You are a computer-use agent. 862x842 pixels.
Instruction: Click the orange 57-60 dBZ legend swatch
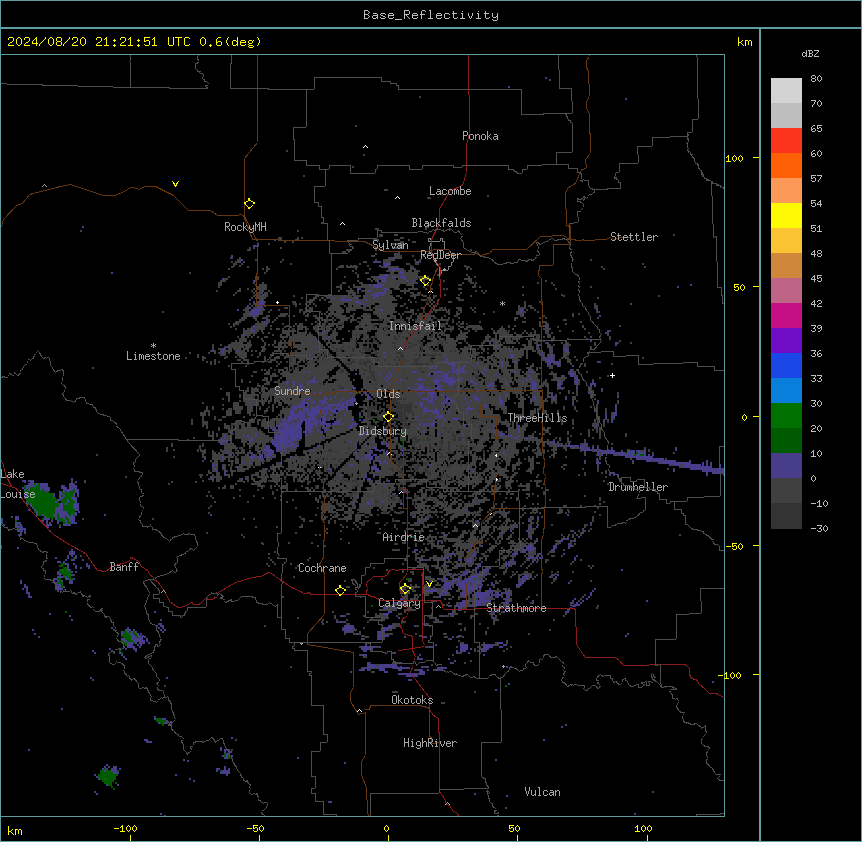(786, 165)
